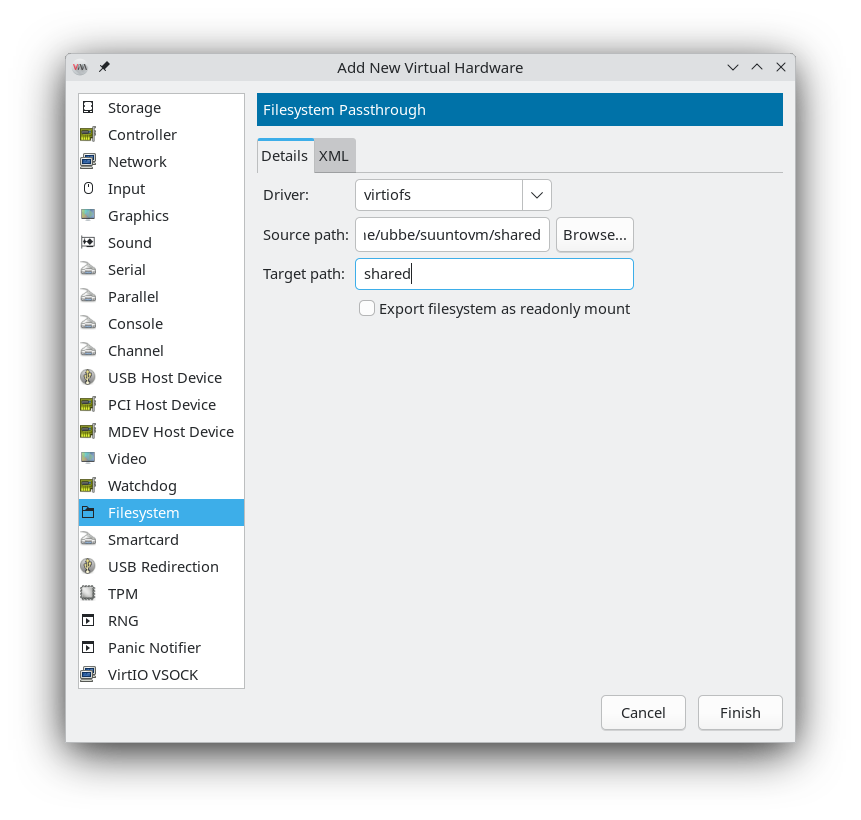Enable Export filesystem as readonly mount
Screen dimensions: 861x820
pyautogui.click(x=367, y=309)
